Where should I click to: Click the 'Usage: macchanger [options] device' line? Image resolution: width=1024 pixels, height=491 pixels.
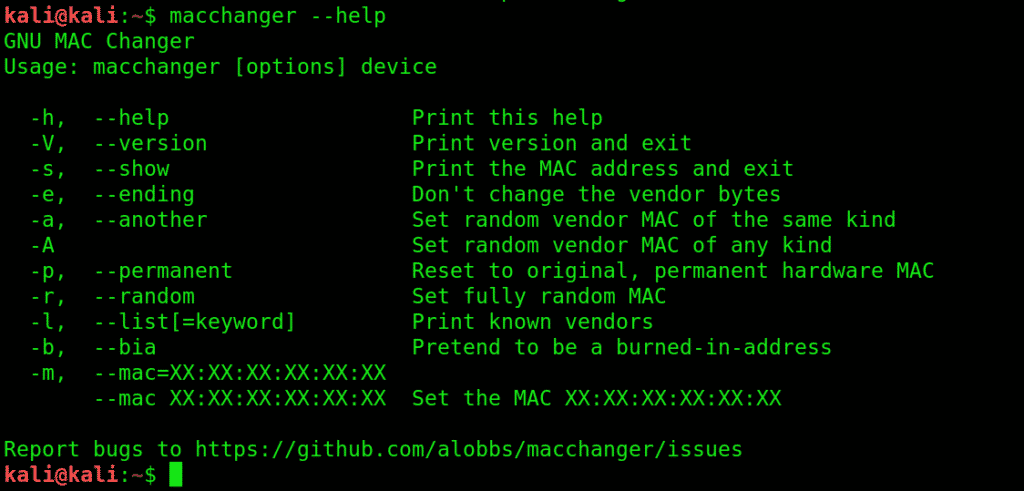[220, 68]
